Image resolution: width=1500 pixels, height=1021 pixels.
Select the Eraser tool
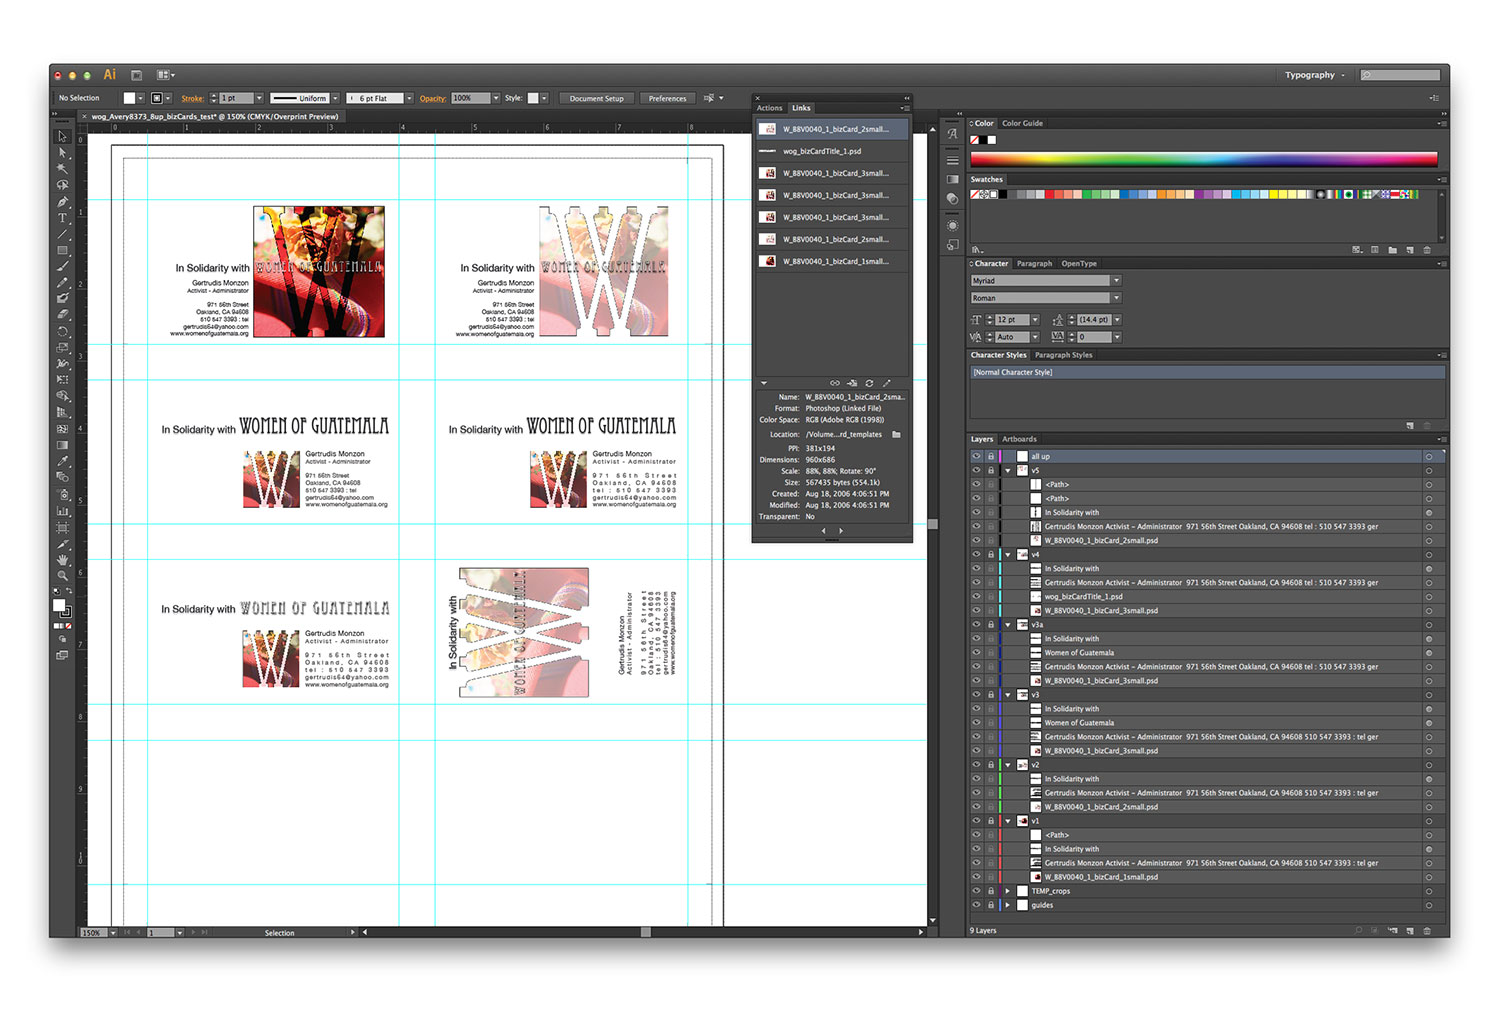(62, 315)
